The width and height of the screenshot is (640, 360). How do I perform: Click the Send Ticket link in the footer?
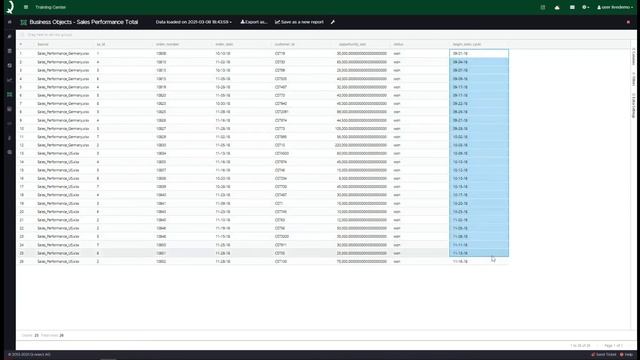604,355
